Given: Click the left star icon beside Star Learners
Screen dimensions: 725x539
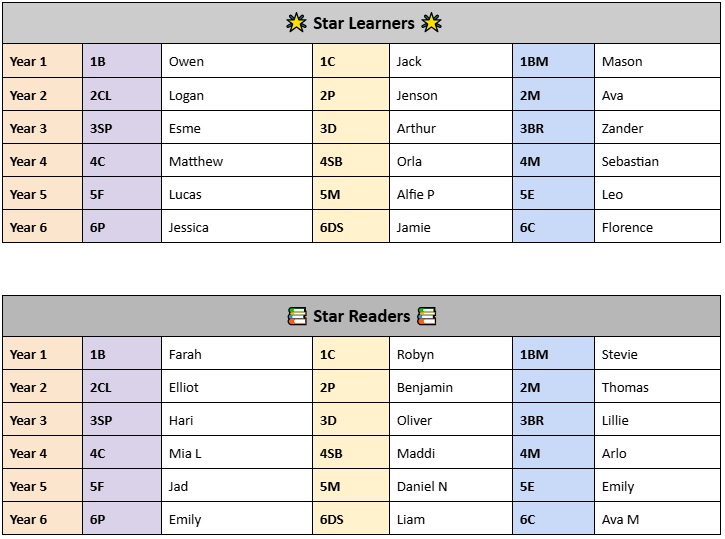Looking at the screenshot, I should coord(296,23).
